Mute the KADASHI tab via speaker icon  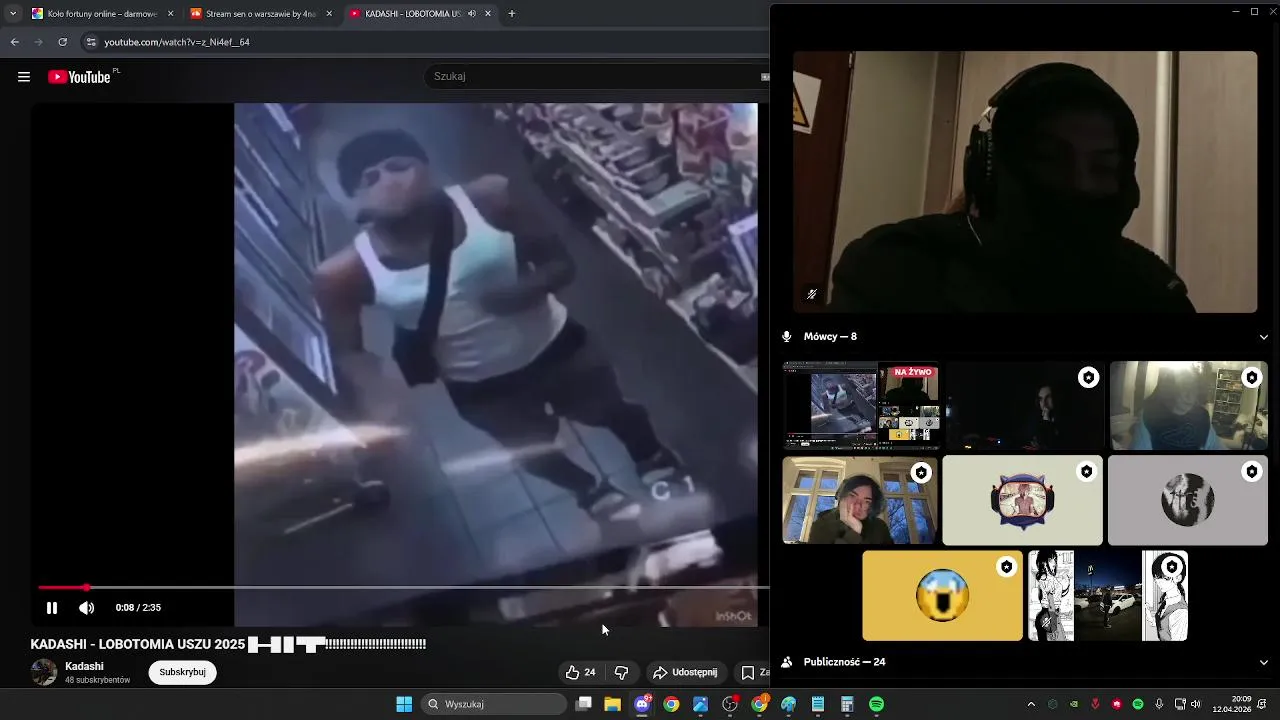(472, 14)
